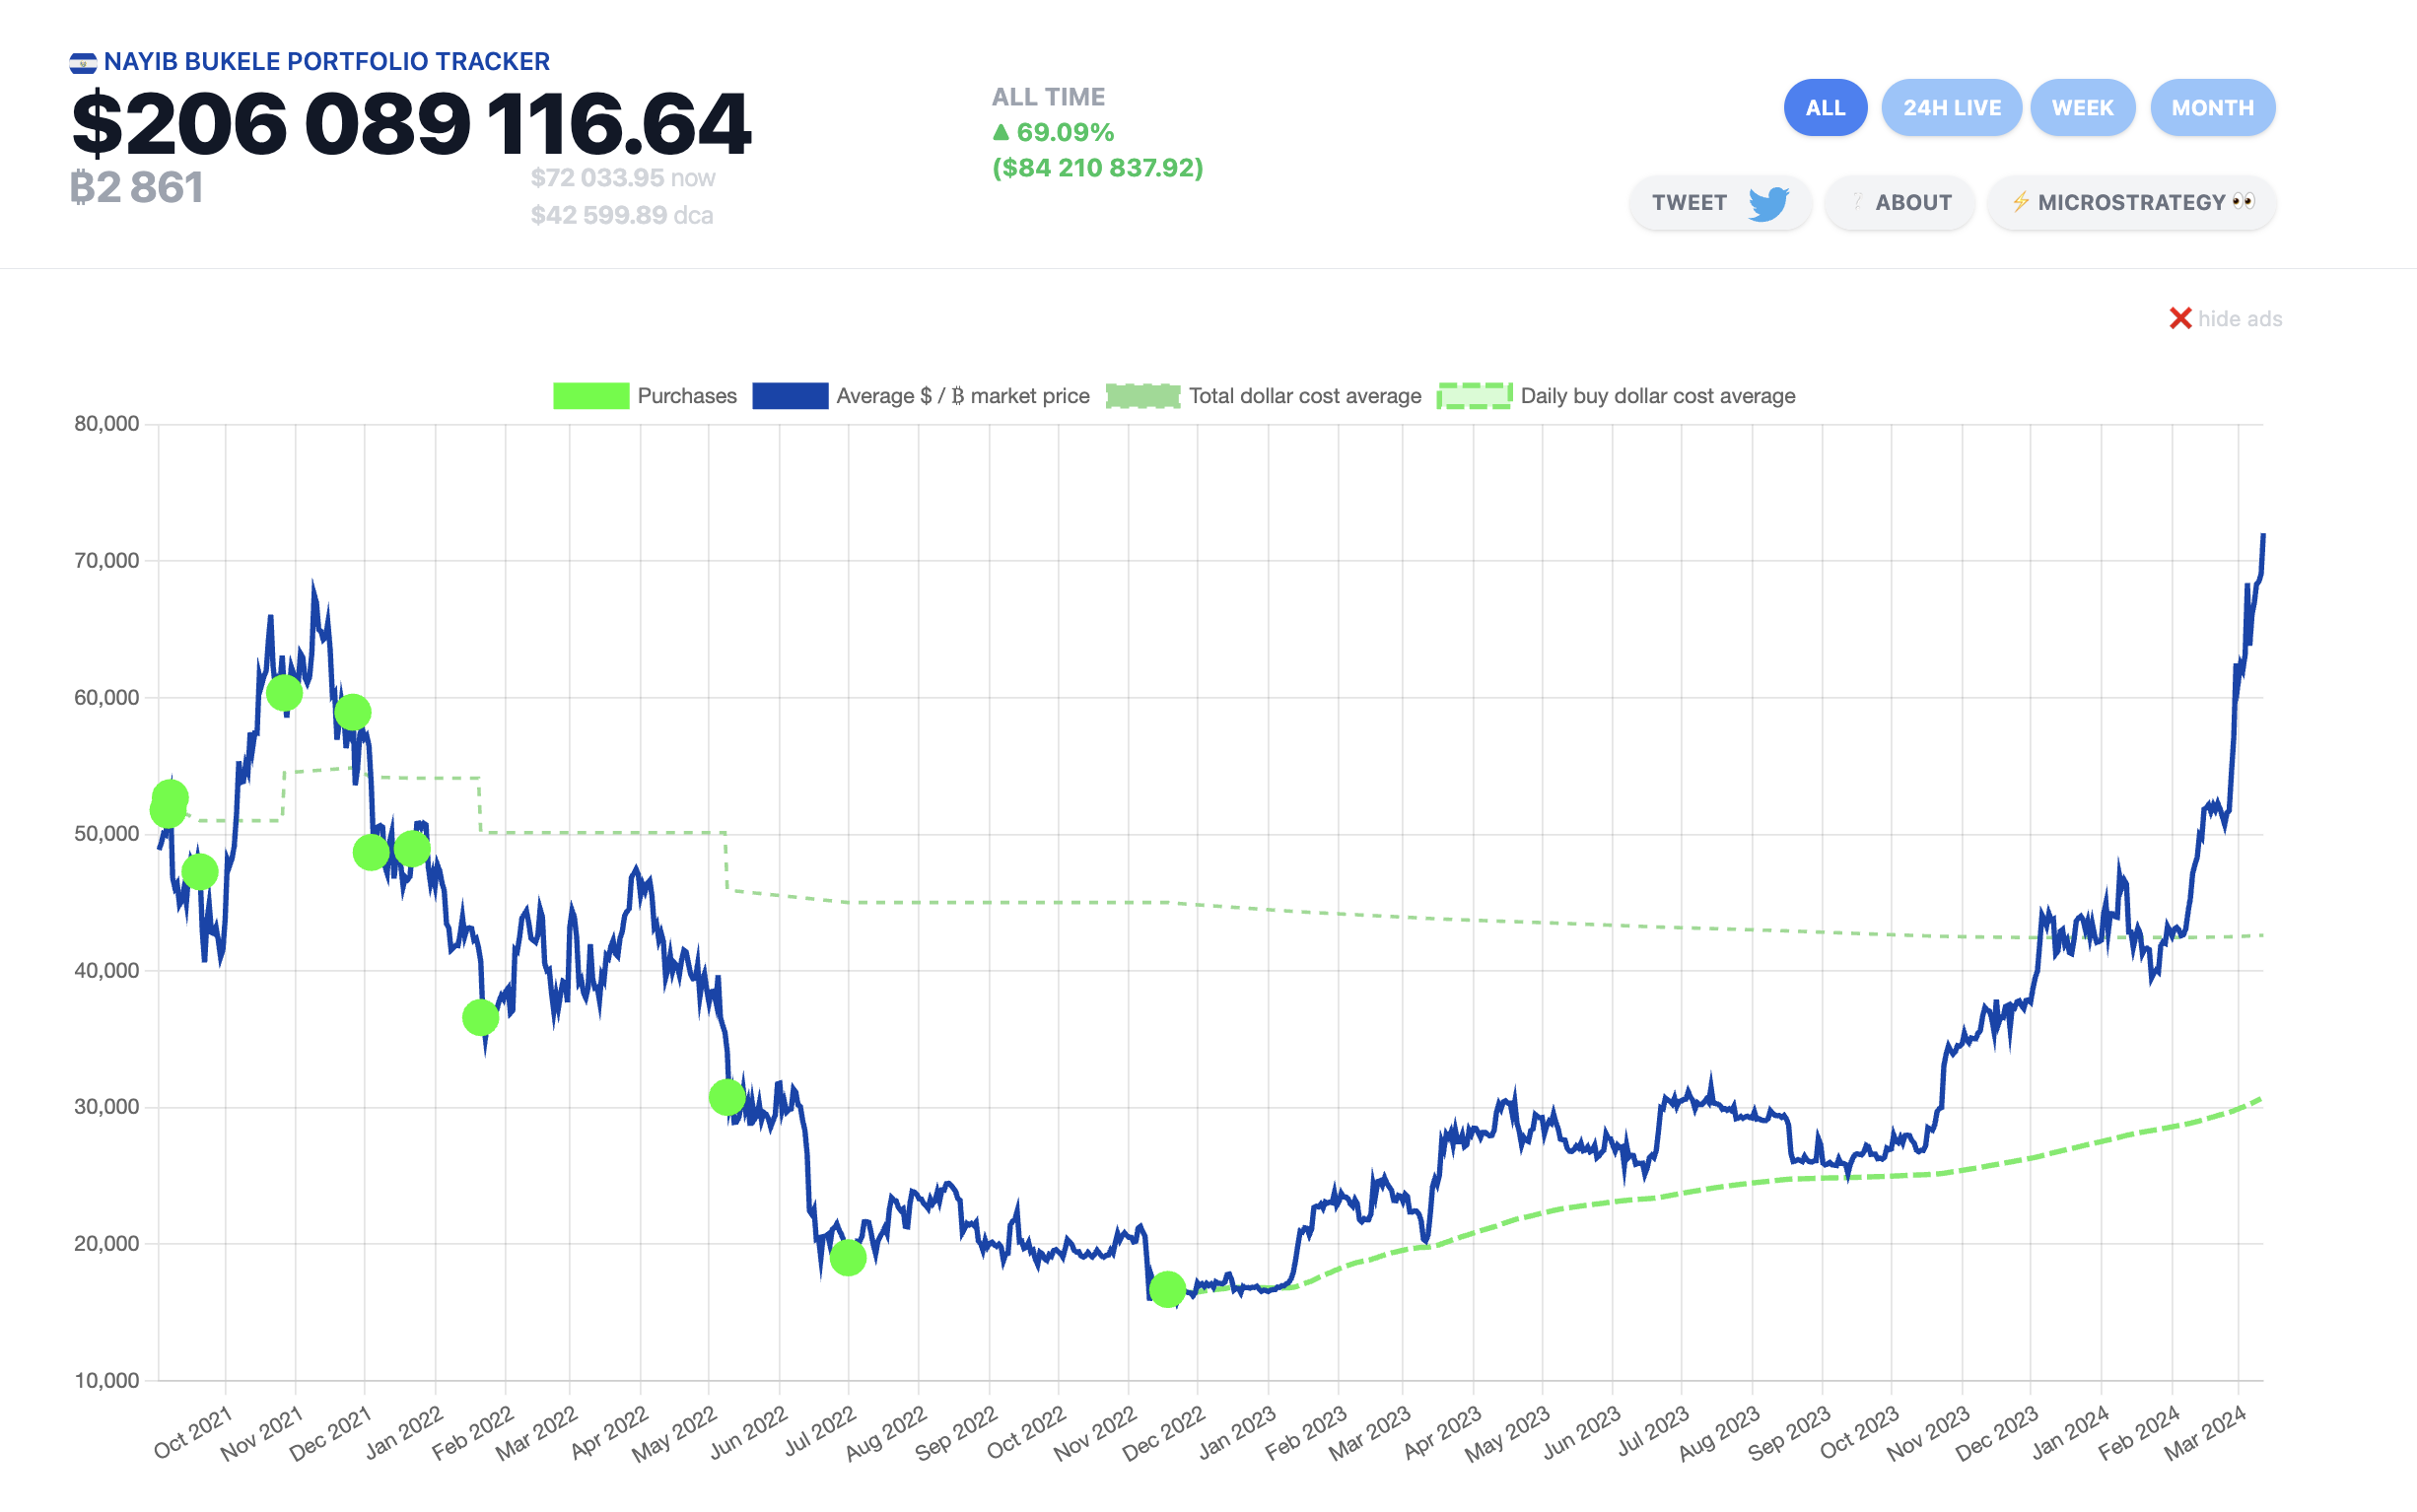Open Nayib Bukele Portfolio Tracker title link
Screen dimensions: 2417x1512
(x=326, y=62)
